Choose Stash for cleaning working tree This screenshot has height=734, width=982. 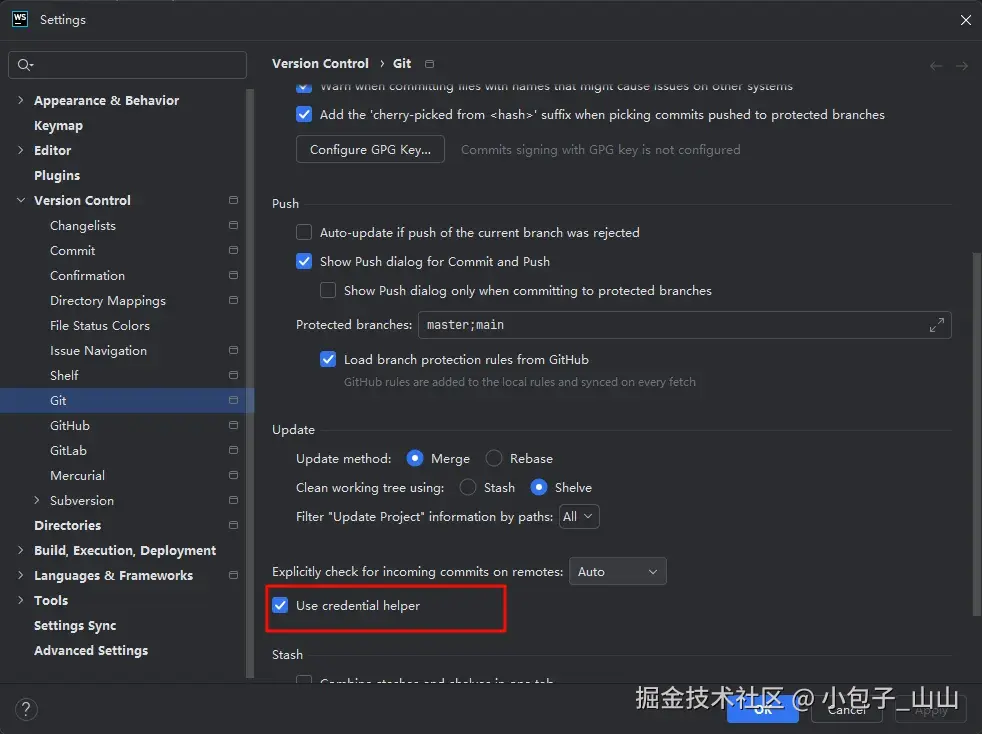(x=468, y=487)
